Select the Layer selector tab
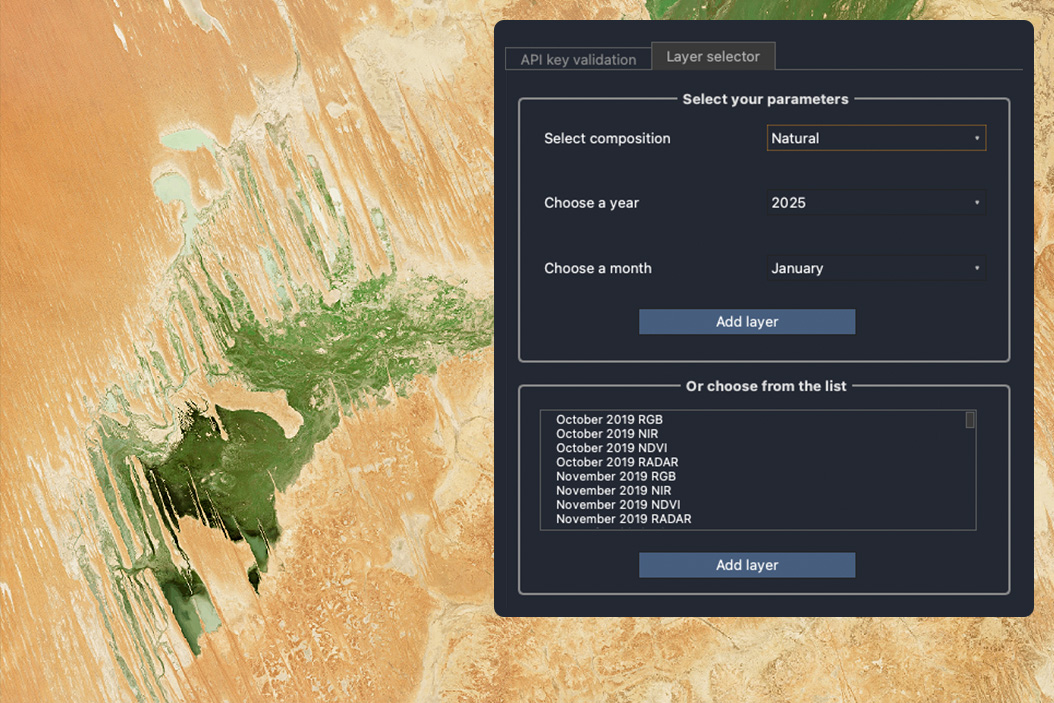The image size is (1054, 703). 713,56
